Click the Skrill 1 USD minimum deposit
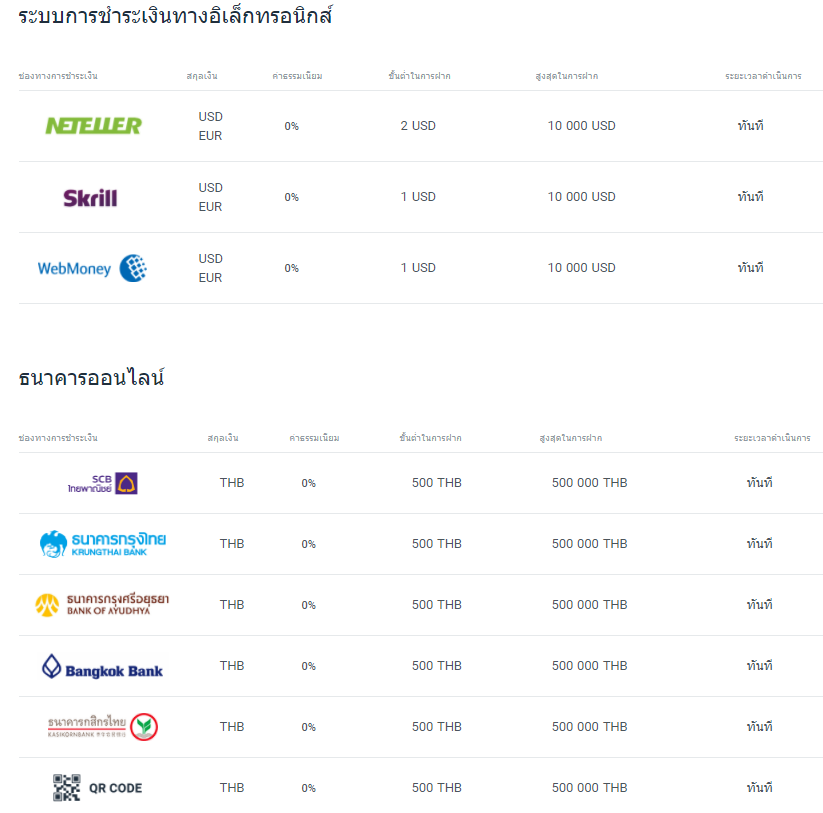Screen dimensions: 823x813 click(418, 197)
